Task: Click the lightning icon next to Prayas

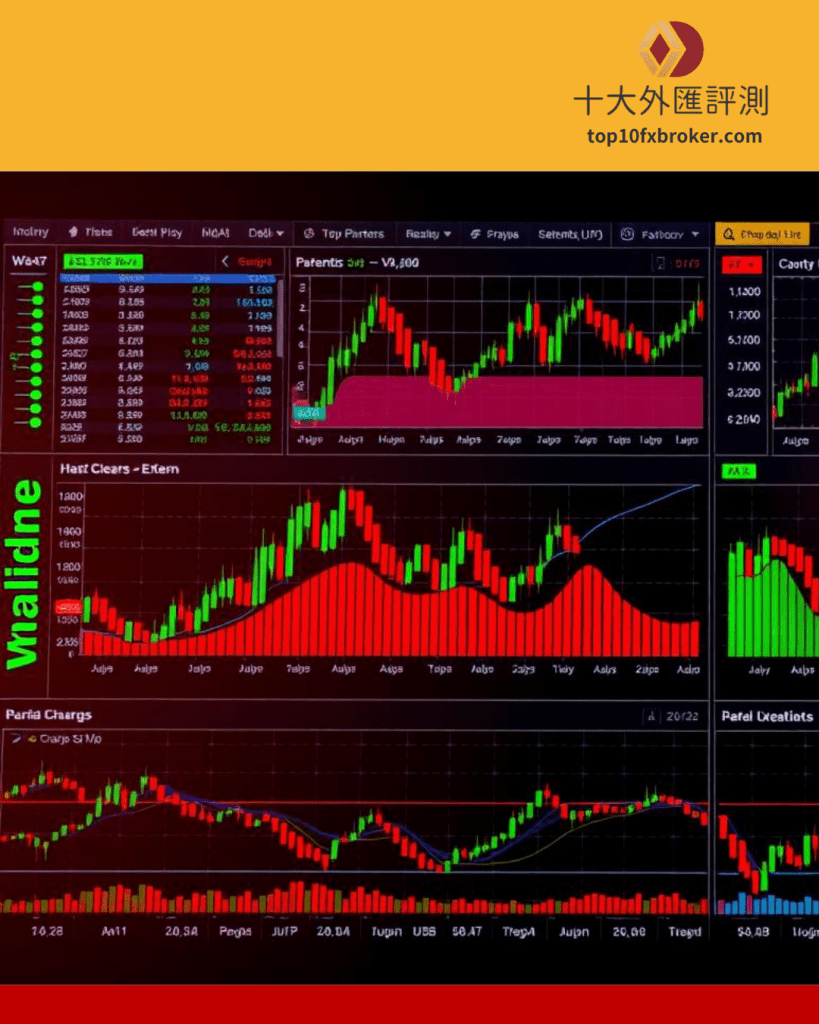Action: coord(475,234)
